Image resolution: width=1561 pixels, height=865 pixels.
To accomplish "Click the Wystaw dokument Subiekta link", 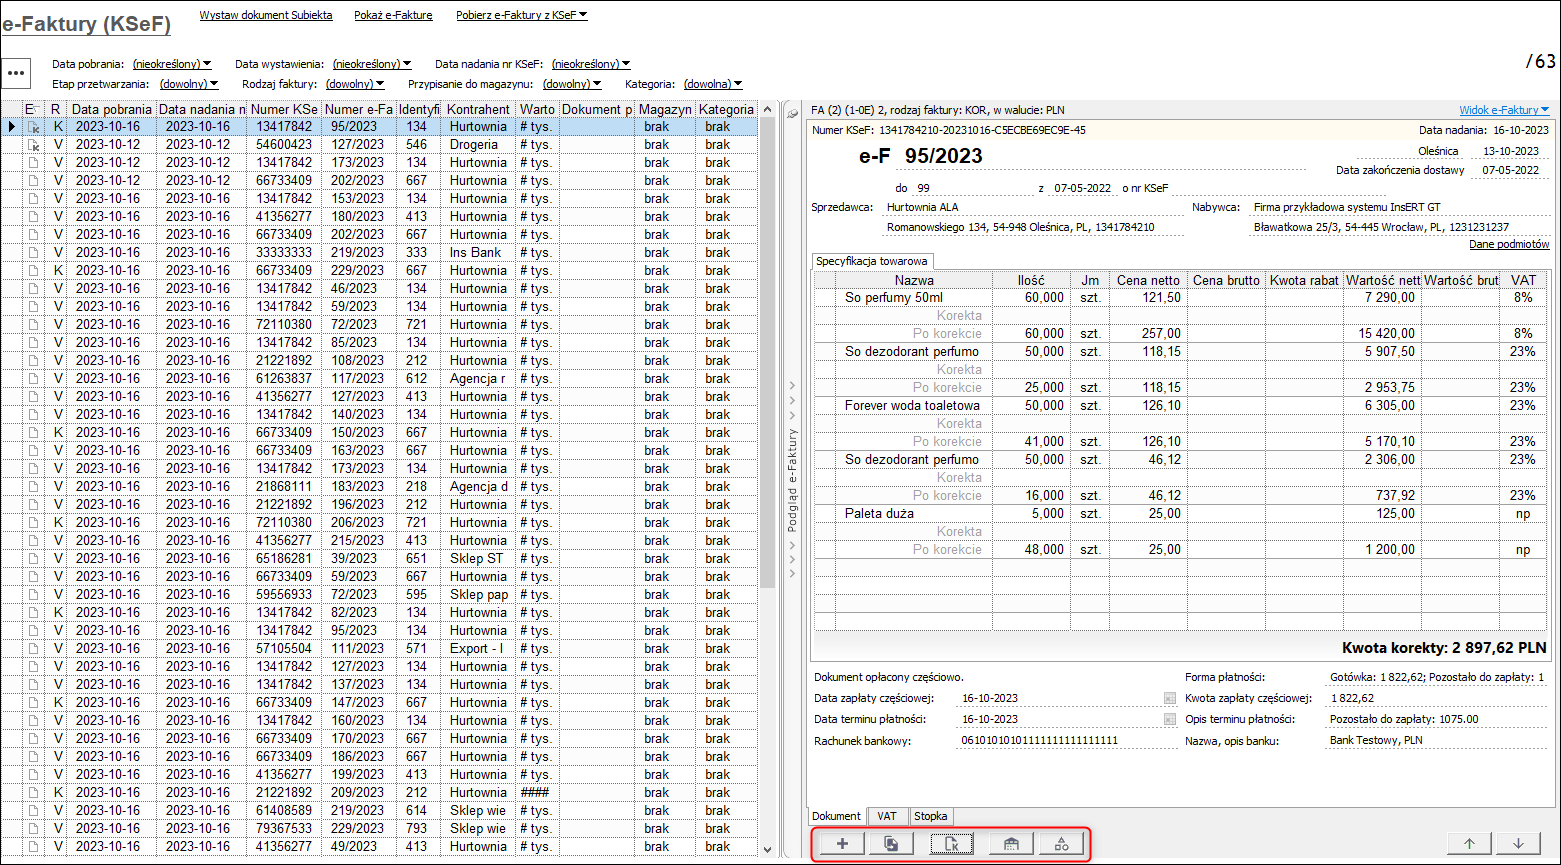I will [266, 15].
